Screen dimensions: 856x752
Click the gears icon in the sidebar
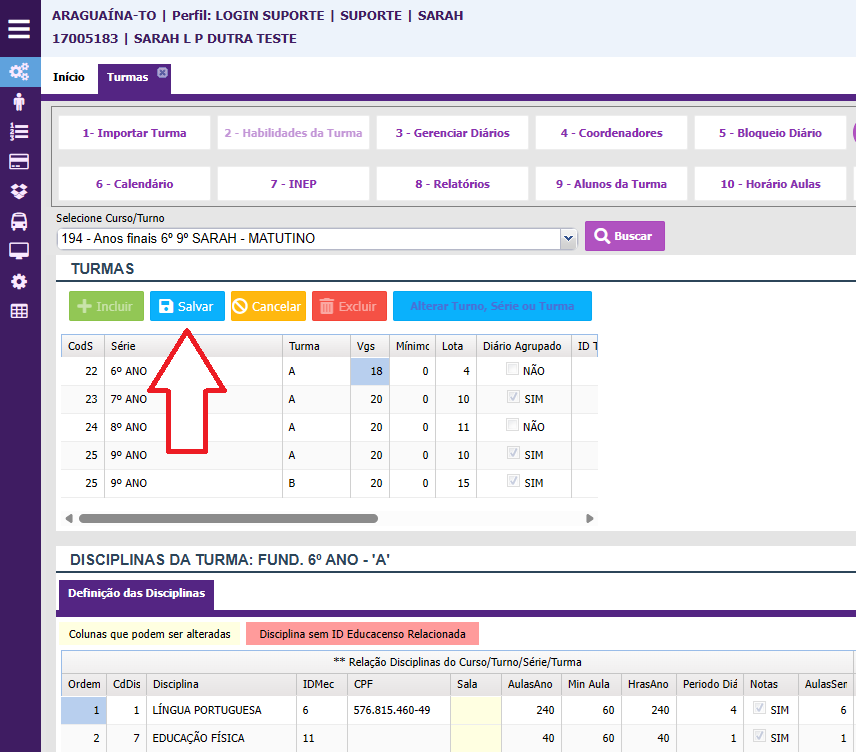click(x=19, y=72)
